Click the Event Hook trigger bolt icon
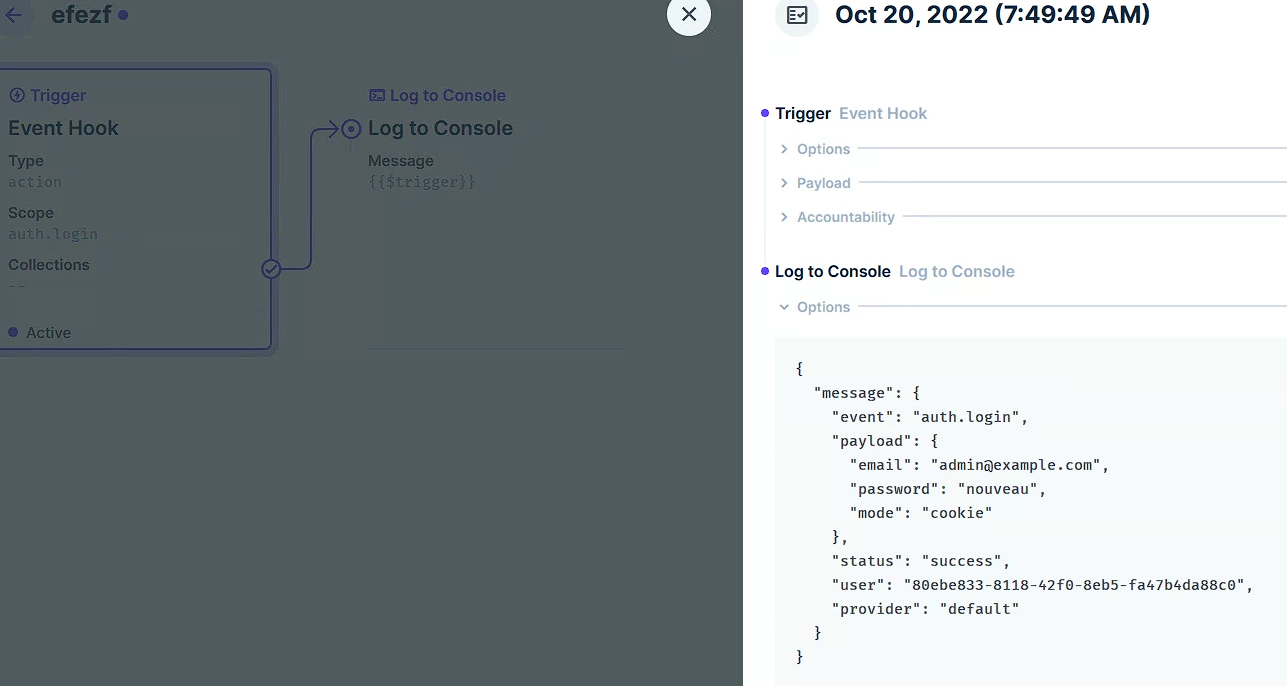The width and height of the screenshot is (1287, 686). pyautogui.click(x=18, y=94)
